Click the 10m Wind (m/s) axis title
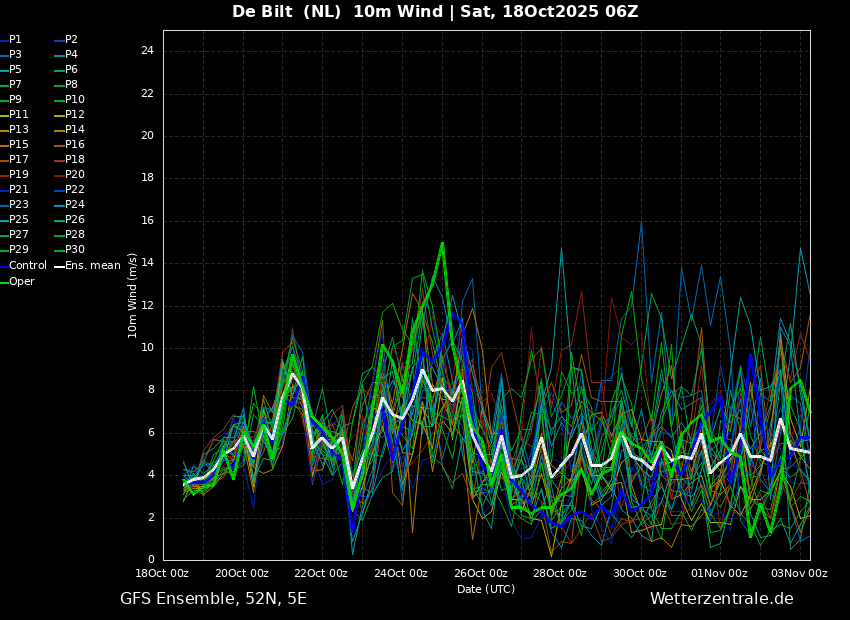This screenshot has height=620, width=850. (132, 295)
